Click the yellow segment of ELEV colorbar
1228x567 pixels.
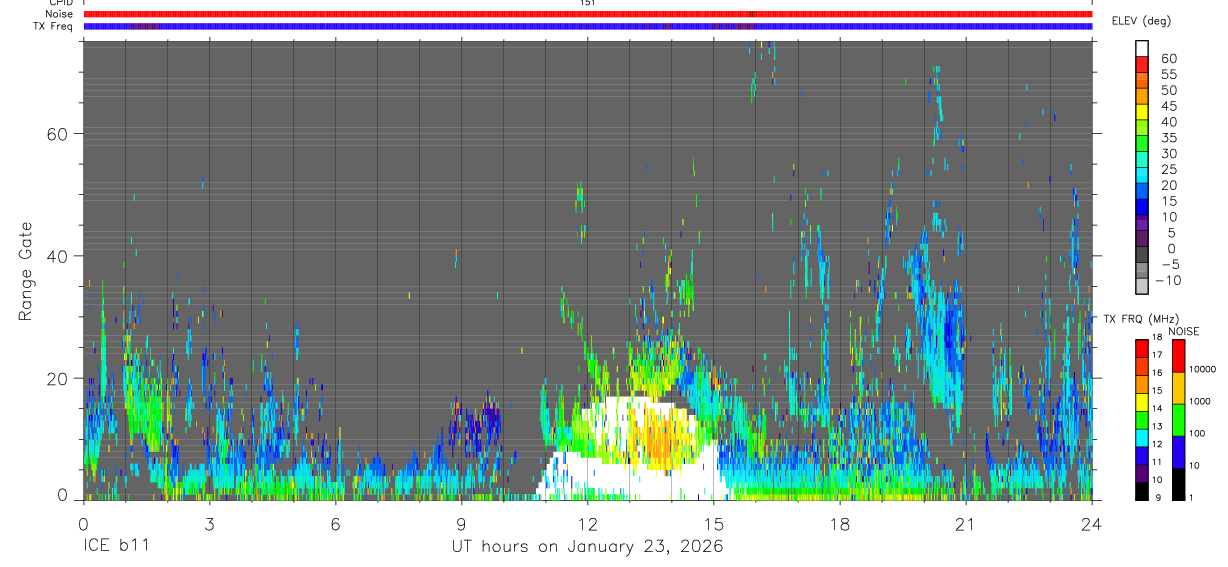tap(1142, 112)
